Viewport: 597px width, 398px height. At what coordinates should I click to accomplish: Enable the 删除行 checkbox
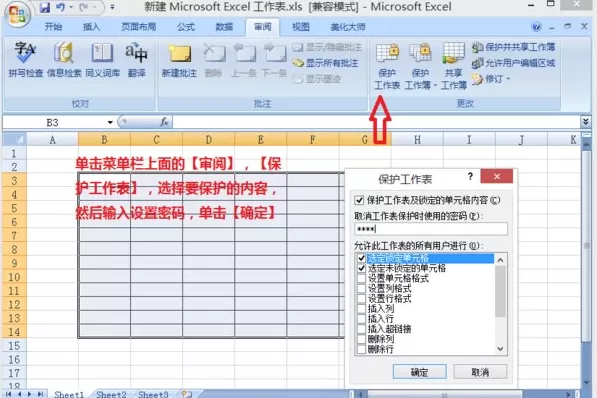[x=361, y=349]
